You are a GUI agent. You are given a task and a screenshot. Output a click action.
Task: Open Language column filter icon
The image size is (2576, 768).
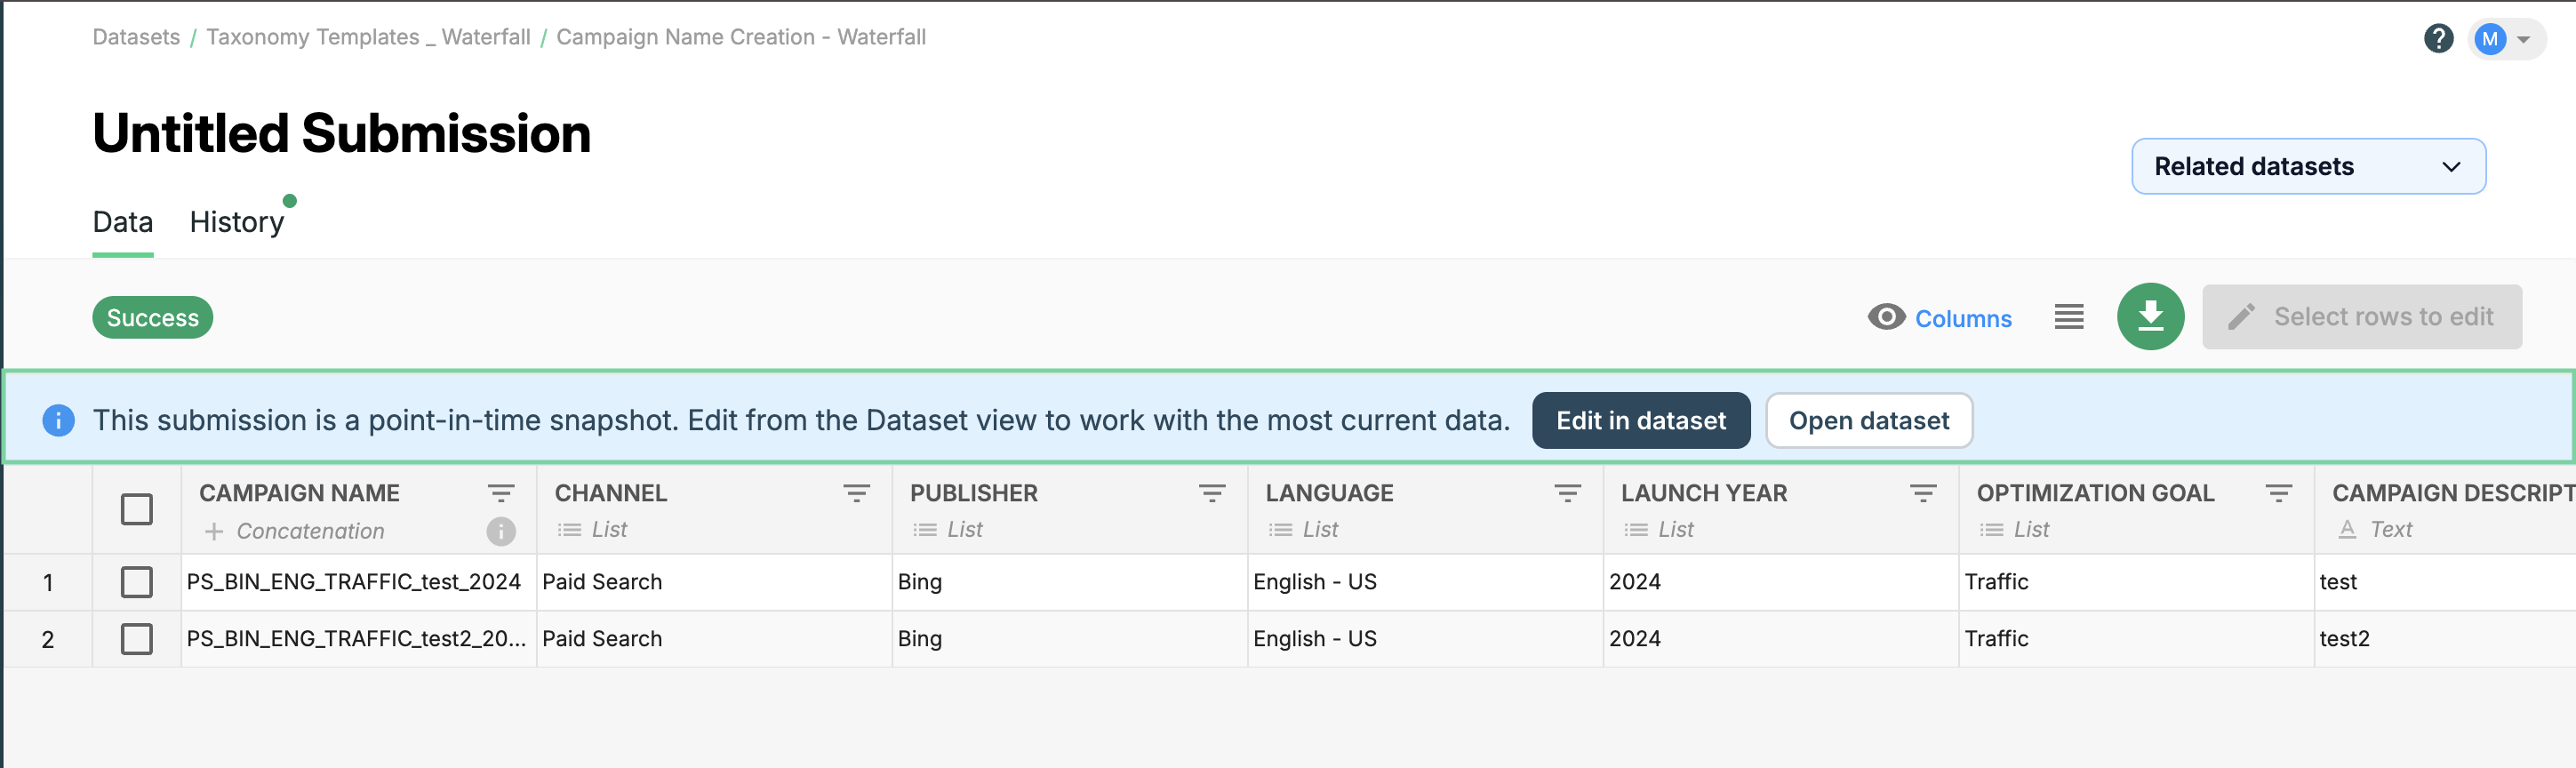point(1567,493)
